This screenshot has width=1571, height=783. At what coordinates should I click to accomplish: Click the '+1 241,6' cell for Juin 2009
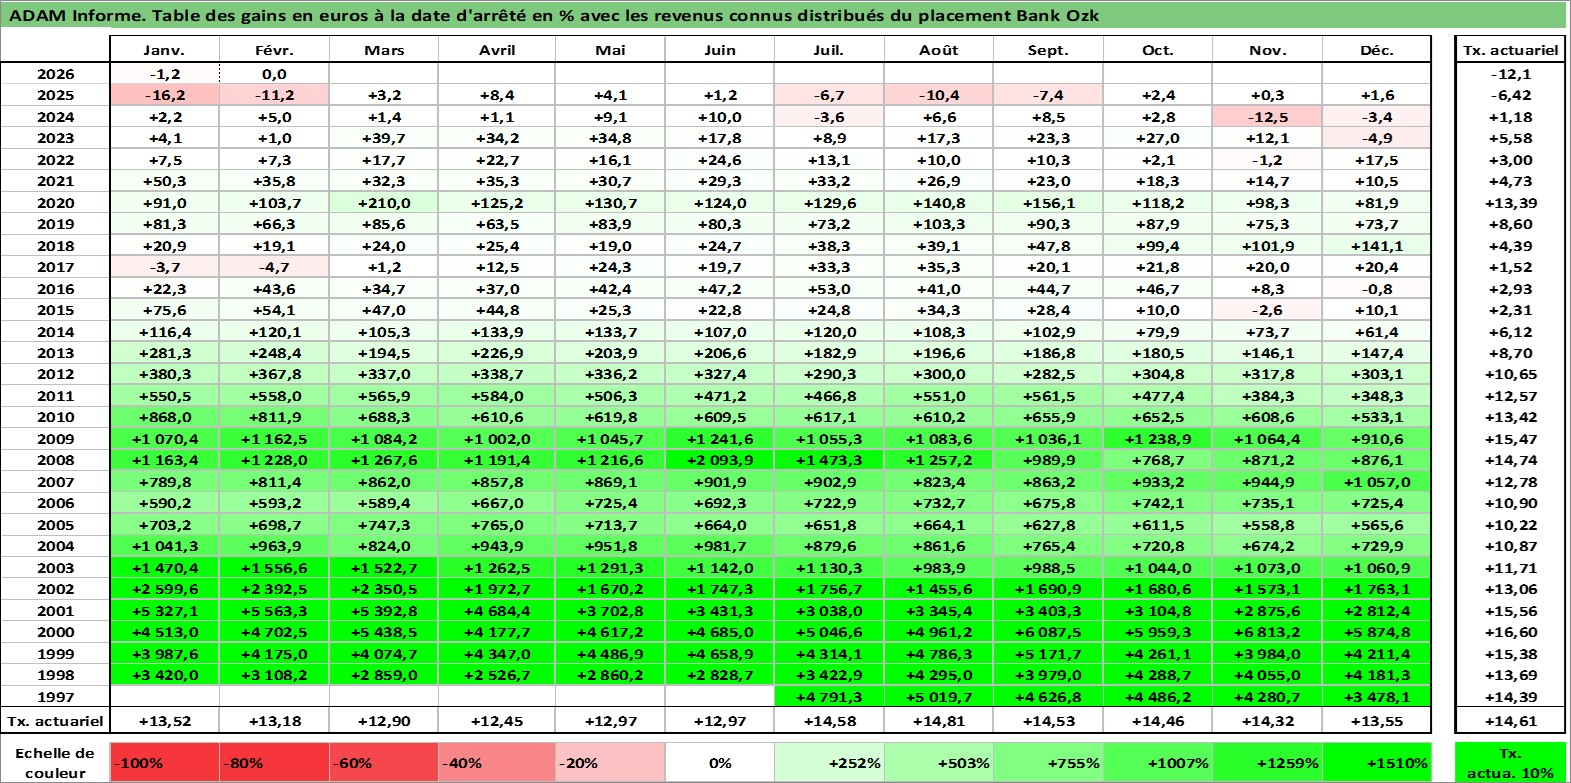pos(720,439)
